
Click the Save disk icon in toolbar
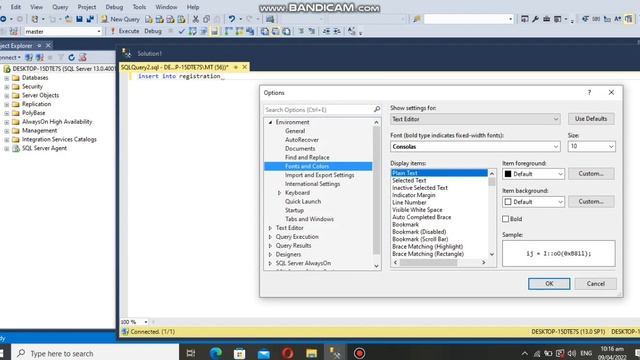click(79, 19)
